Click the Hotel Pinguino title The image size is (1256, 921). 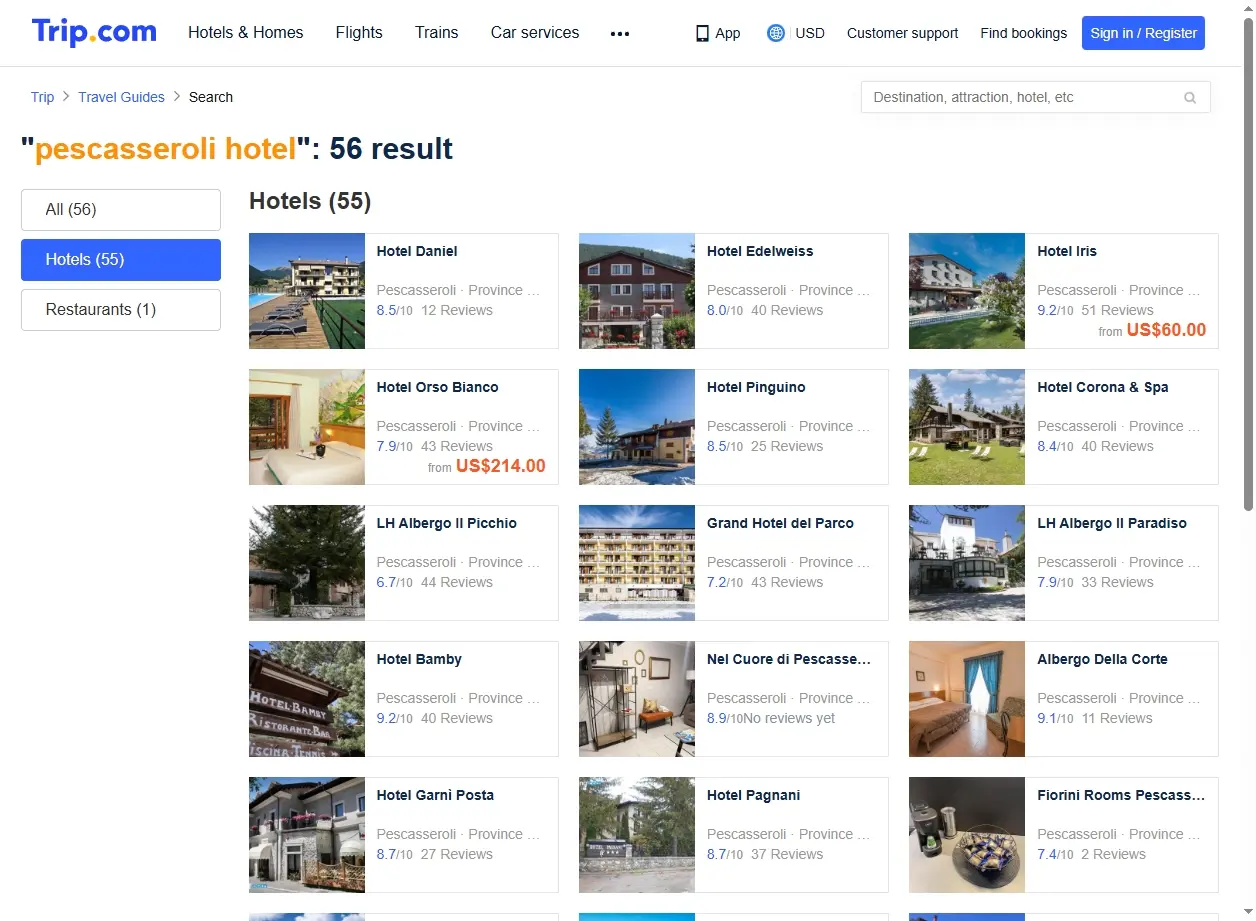click(756, 387)
